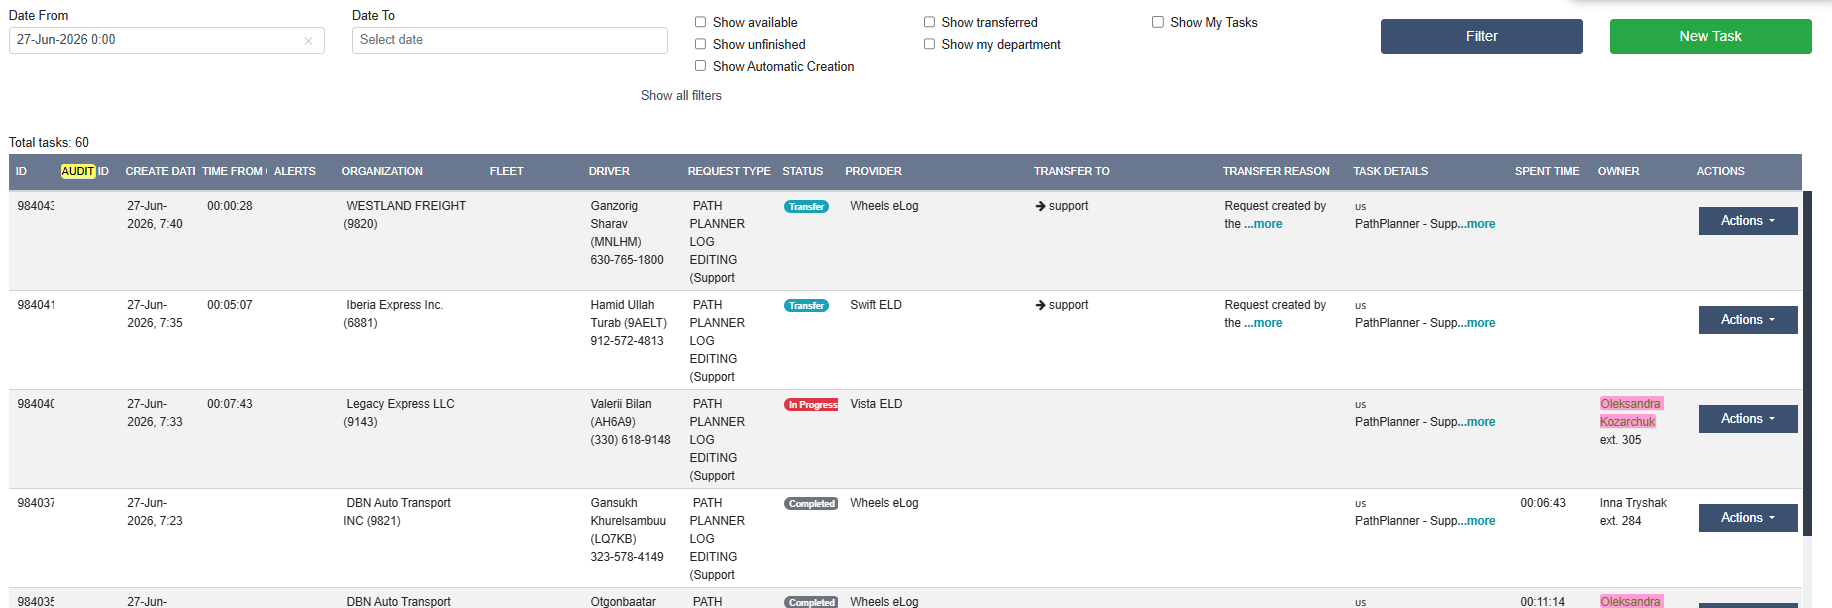Tick Show transferred checkbox
This screenshot has width=1832, height=608.
(929, 22)
